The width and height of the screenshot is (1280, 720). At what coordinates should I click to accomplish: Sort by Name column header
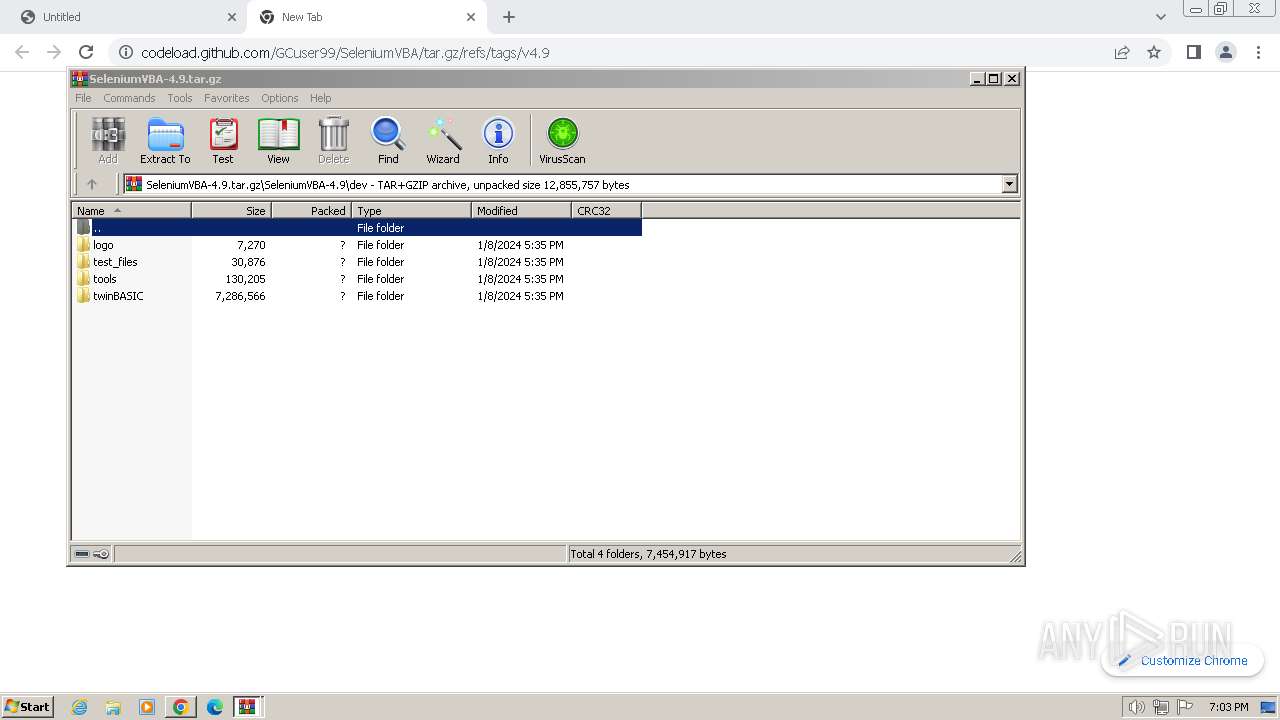131,211
